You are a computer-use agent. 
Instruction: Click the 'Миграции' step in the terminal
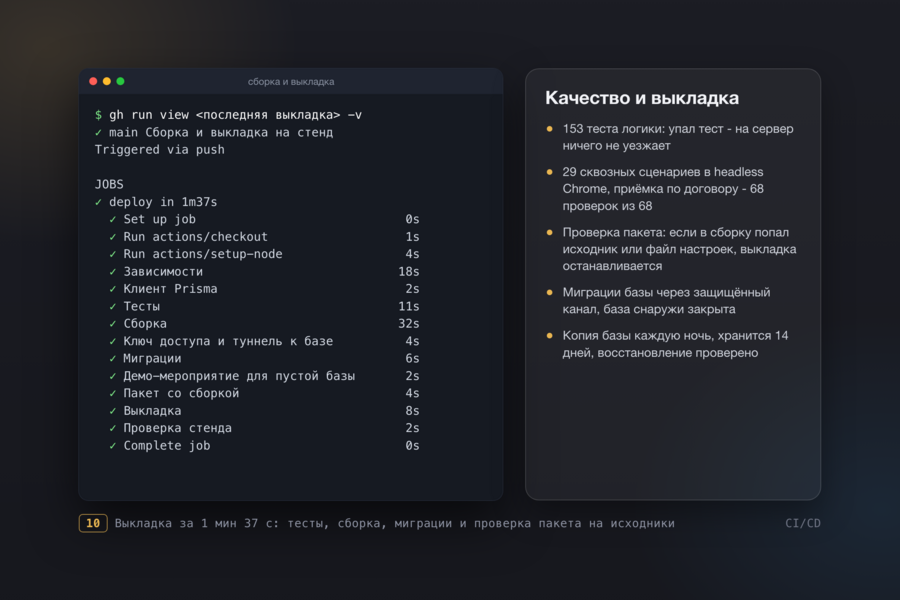pyautogui.click(x=264, y=358)
